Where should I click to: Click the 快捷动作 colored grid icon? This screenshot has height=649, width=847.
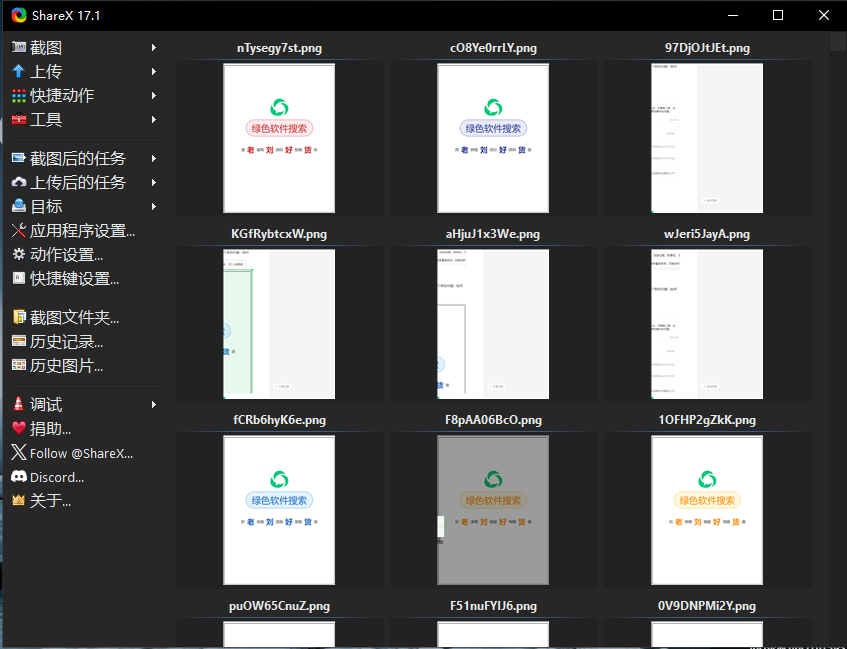coord(18,96)
